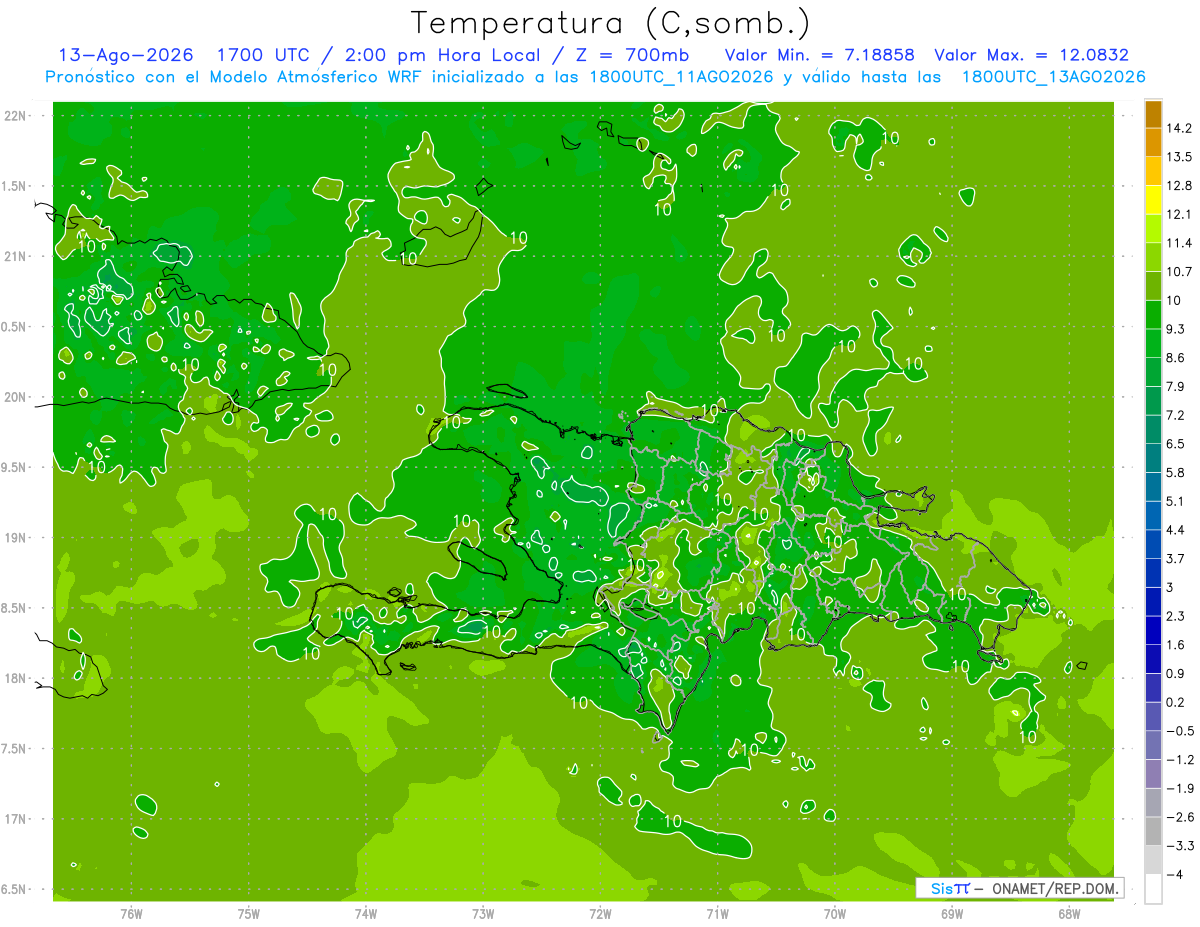Click the "13.5" colorbar value
This screenshot has width=1200, height=927.
tap(1178, 157)
